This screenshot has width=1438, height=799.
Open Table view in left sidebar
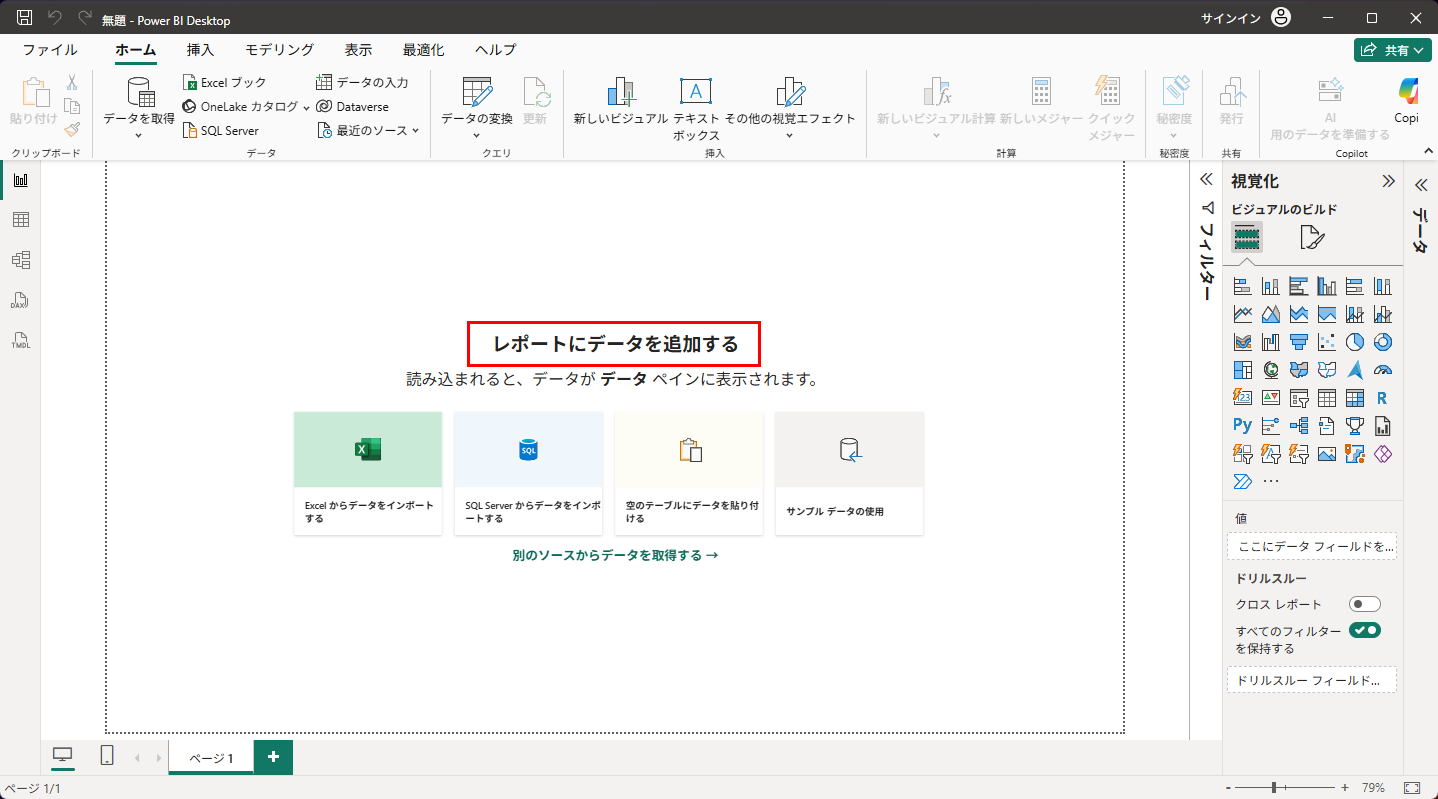pyautogui.click(x=20, y=220)
